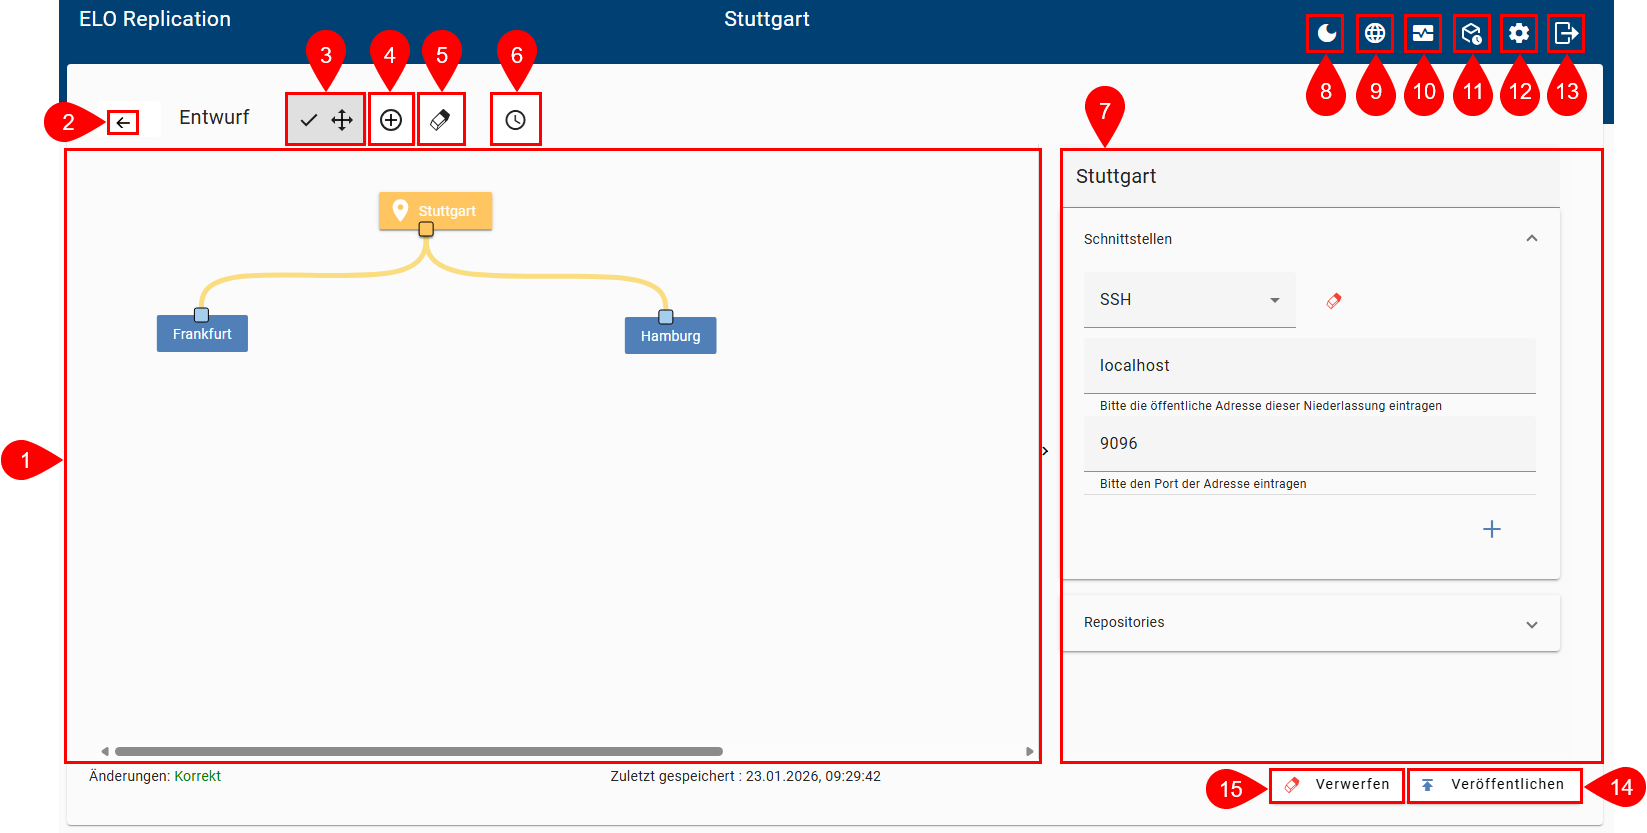Open the clock history icon
Screen dimensions: 1647x833
[515, 120]
